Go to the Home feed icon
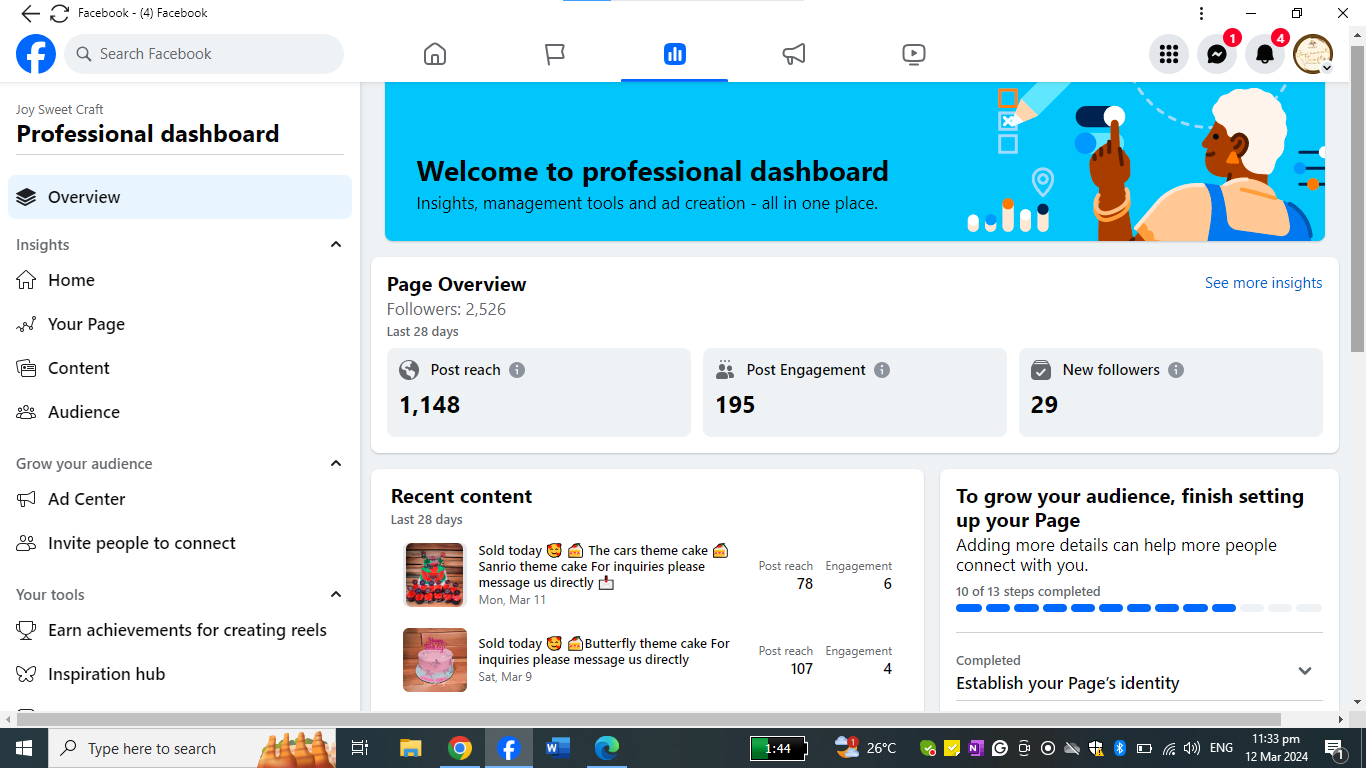 [x=435, y=54]
